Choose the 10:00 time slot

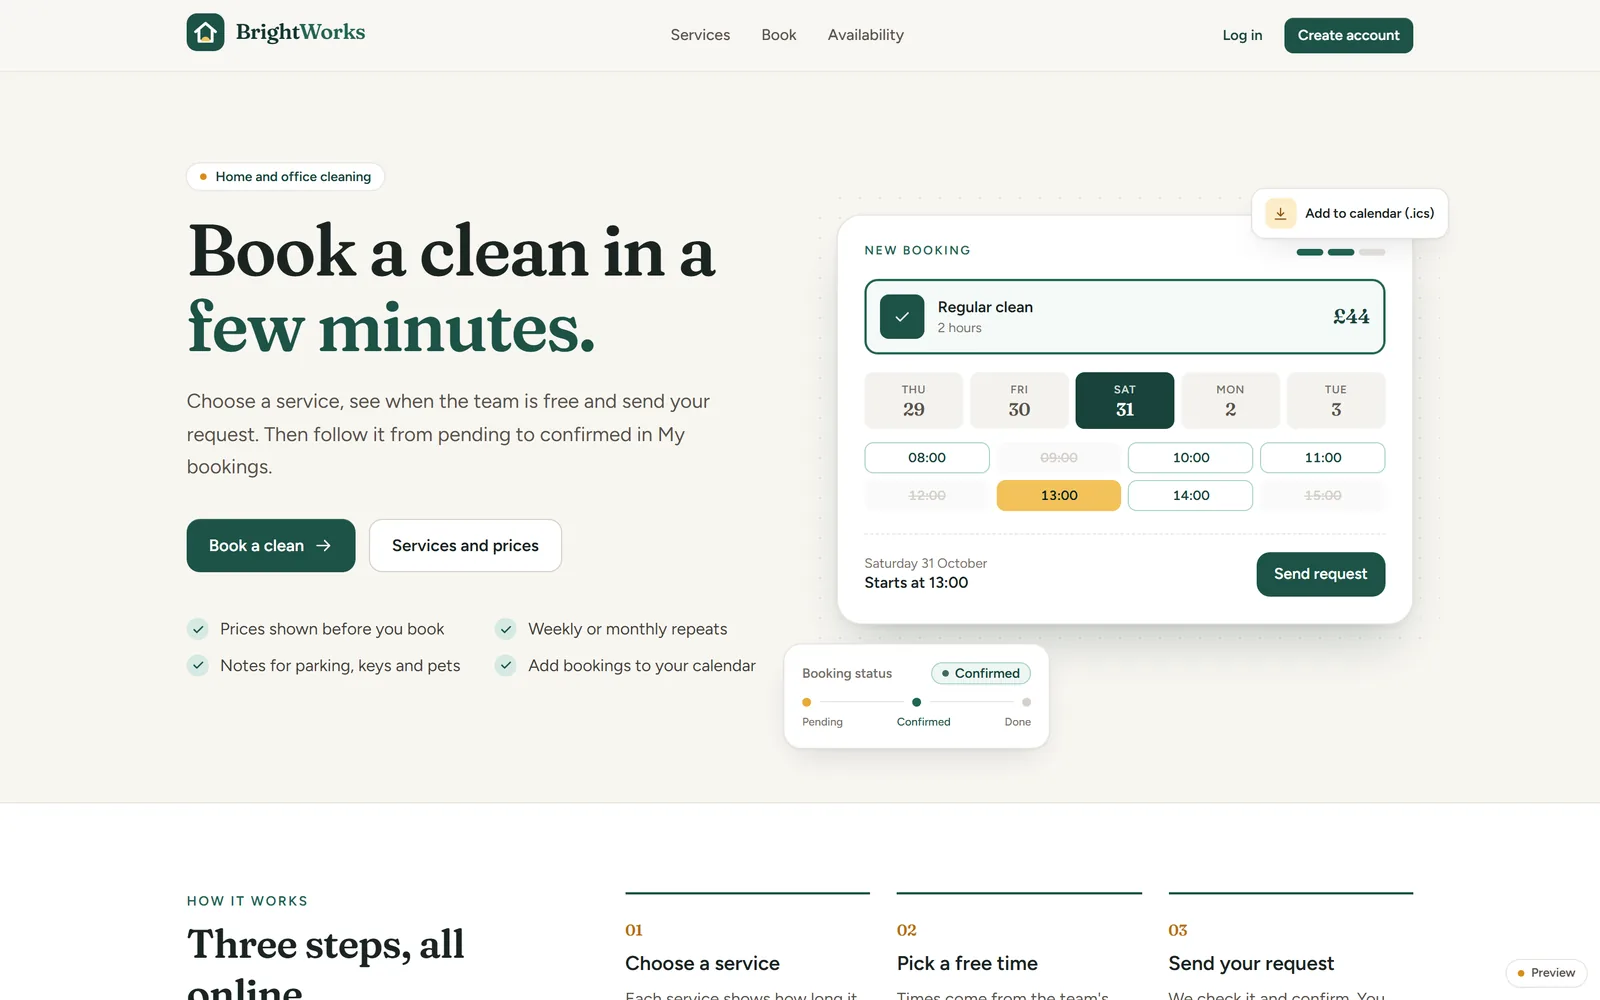(1191, 458)
